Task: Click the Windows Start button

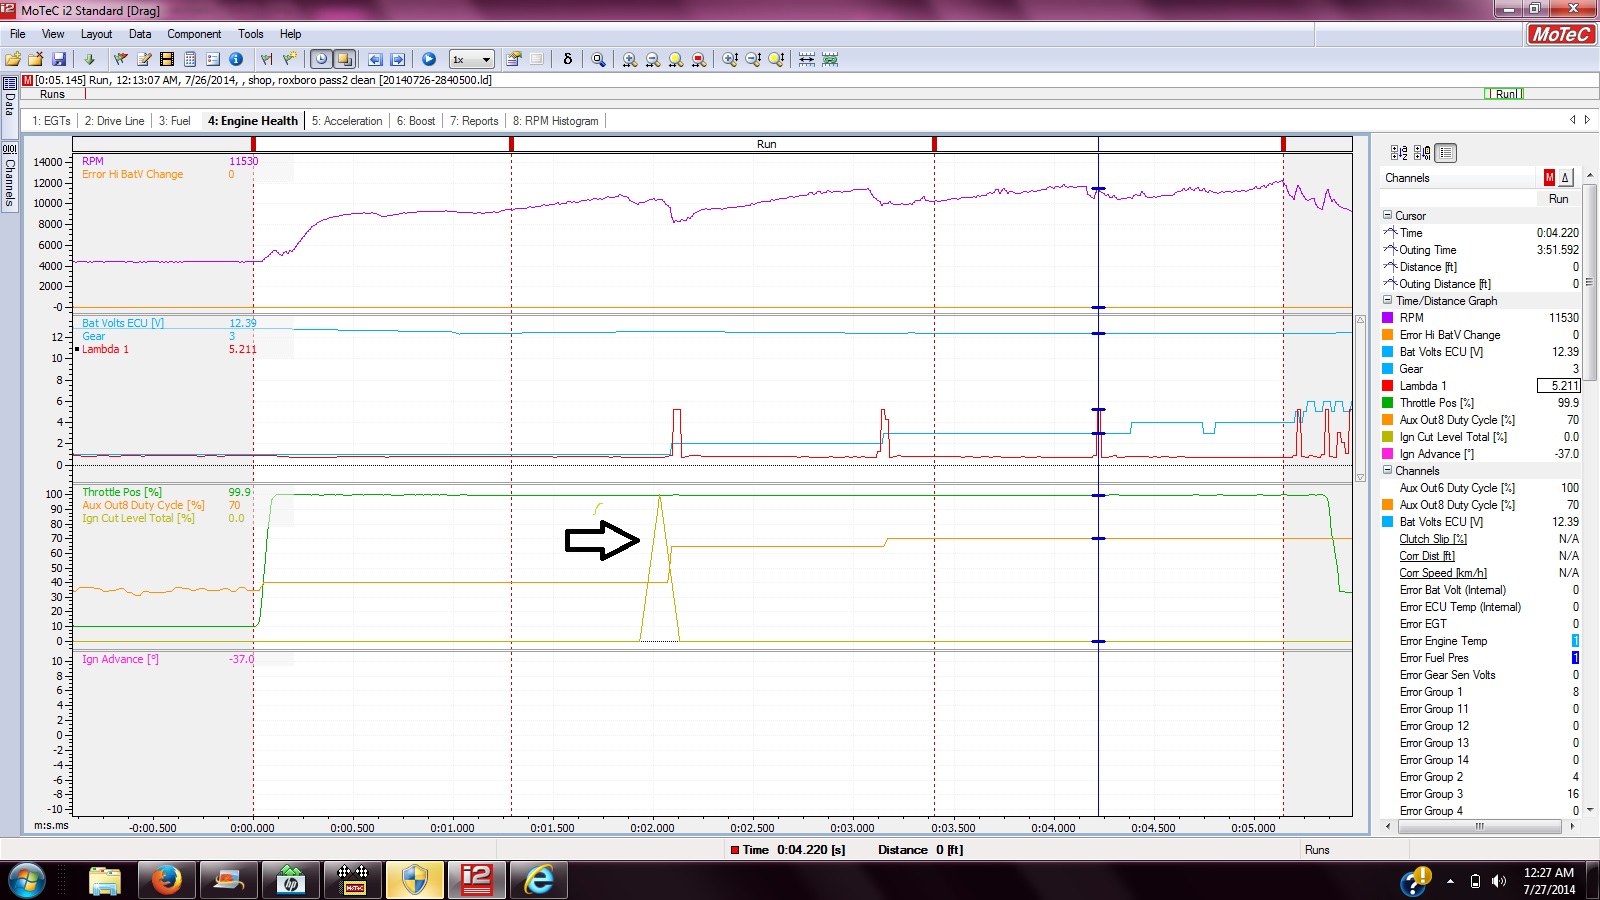Action: [27, 880]
